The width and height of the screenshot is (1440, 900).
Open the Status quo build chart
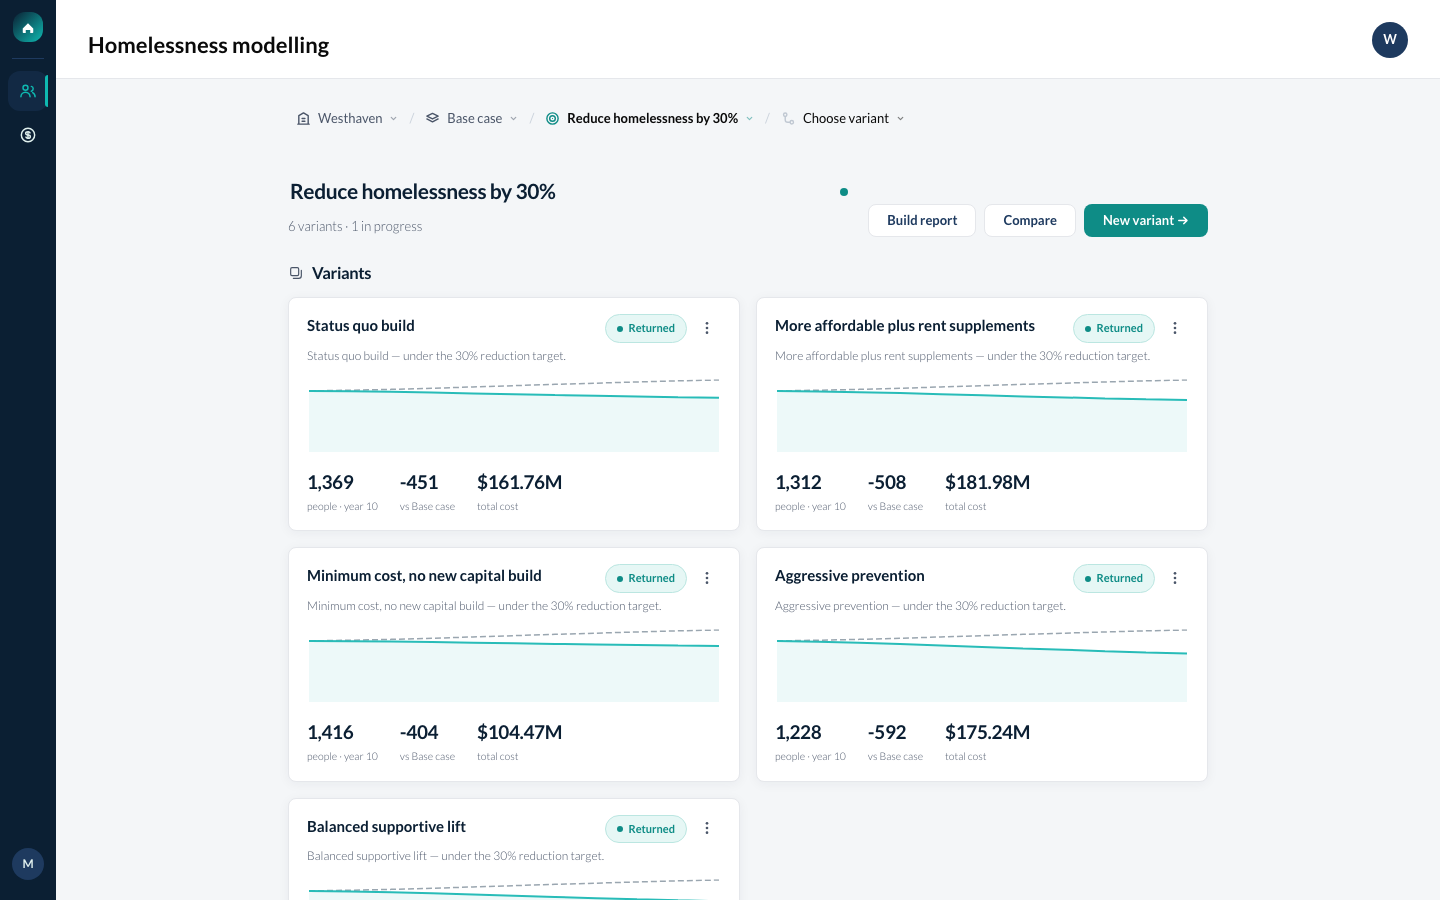[x=514, y=414]
